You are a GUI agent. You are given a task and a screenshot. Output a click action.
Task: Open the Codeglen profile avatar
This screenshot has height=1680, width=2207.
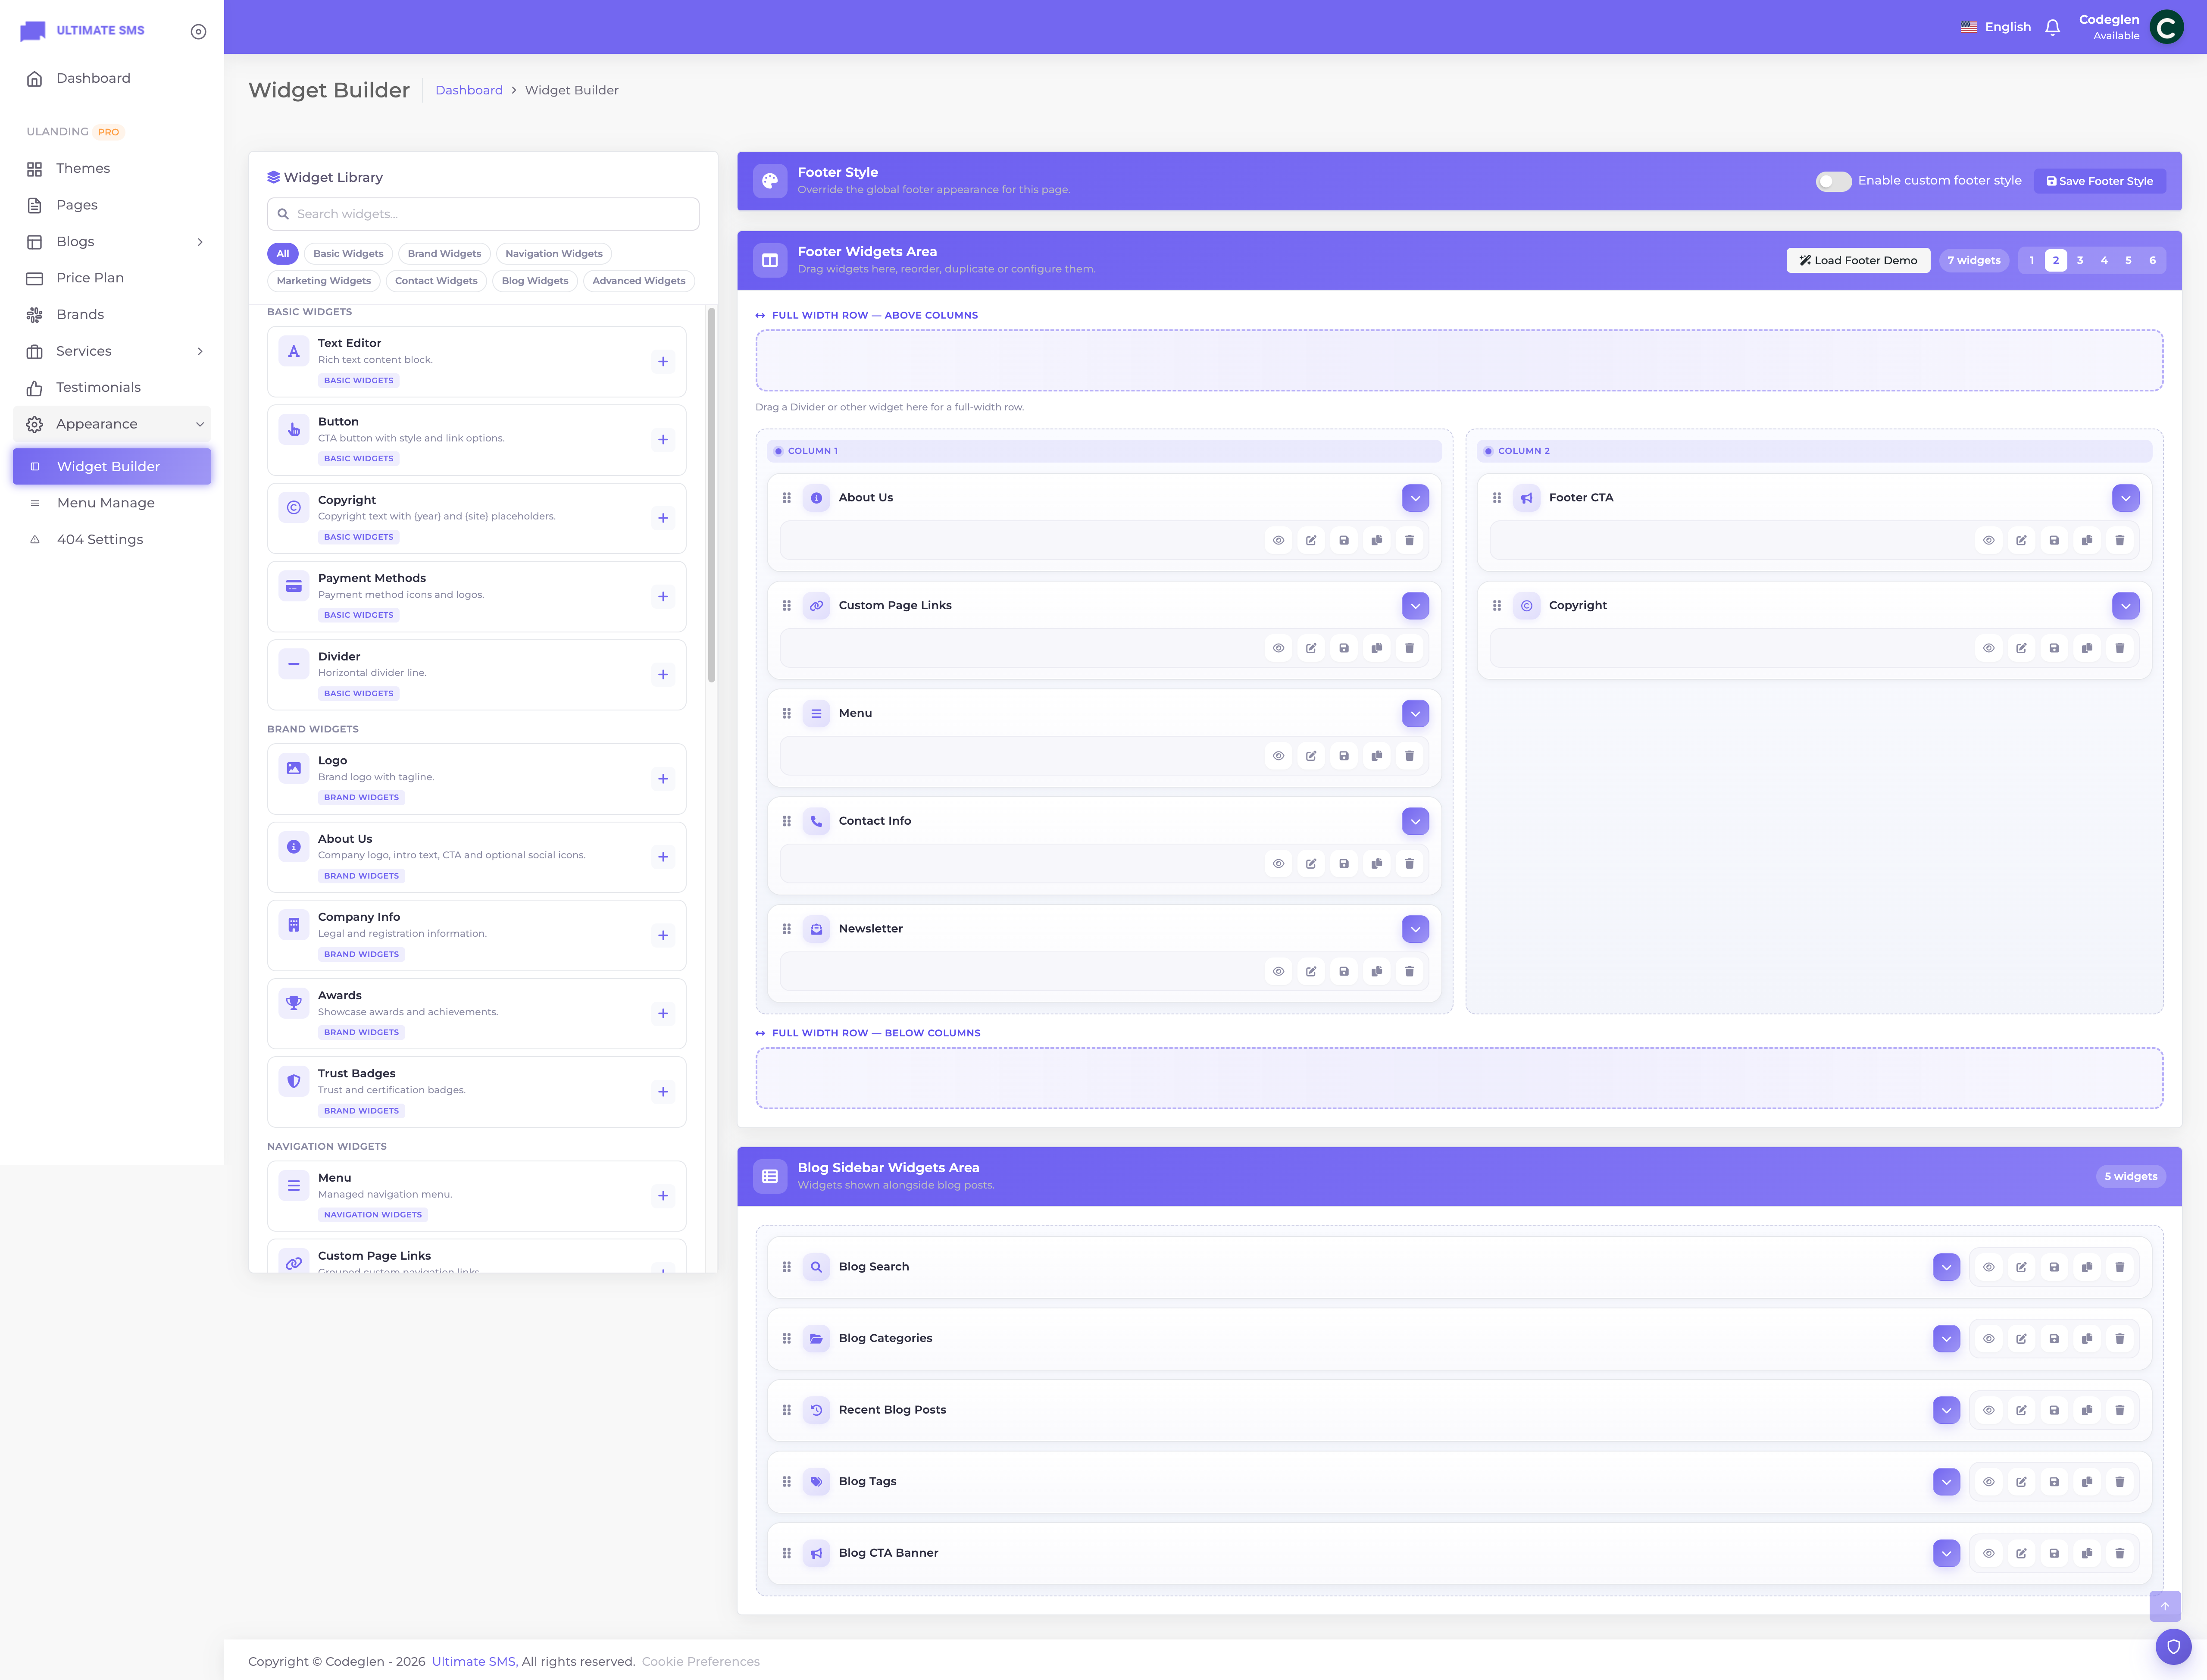(x=2166, y=27)
